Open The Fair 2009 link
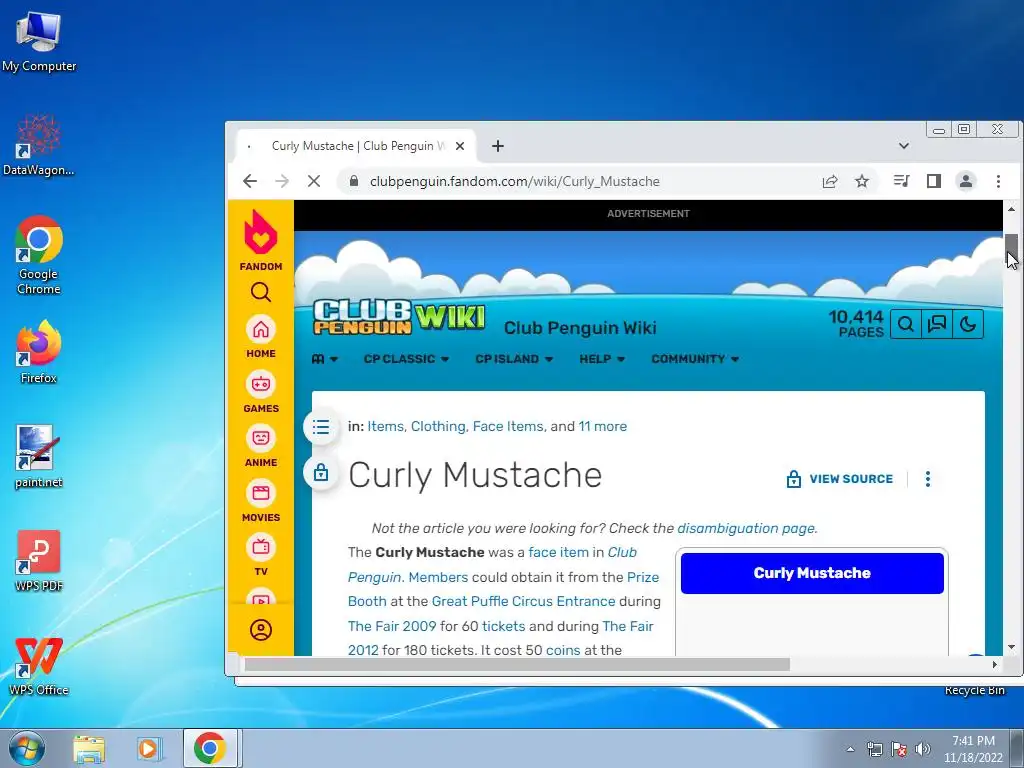Viewport: 1024px width, 768px height. 392,626
